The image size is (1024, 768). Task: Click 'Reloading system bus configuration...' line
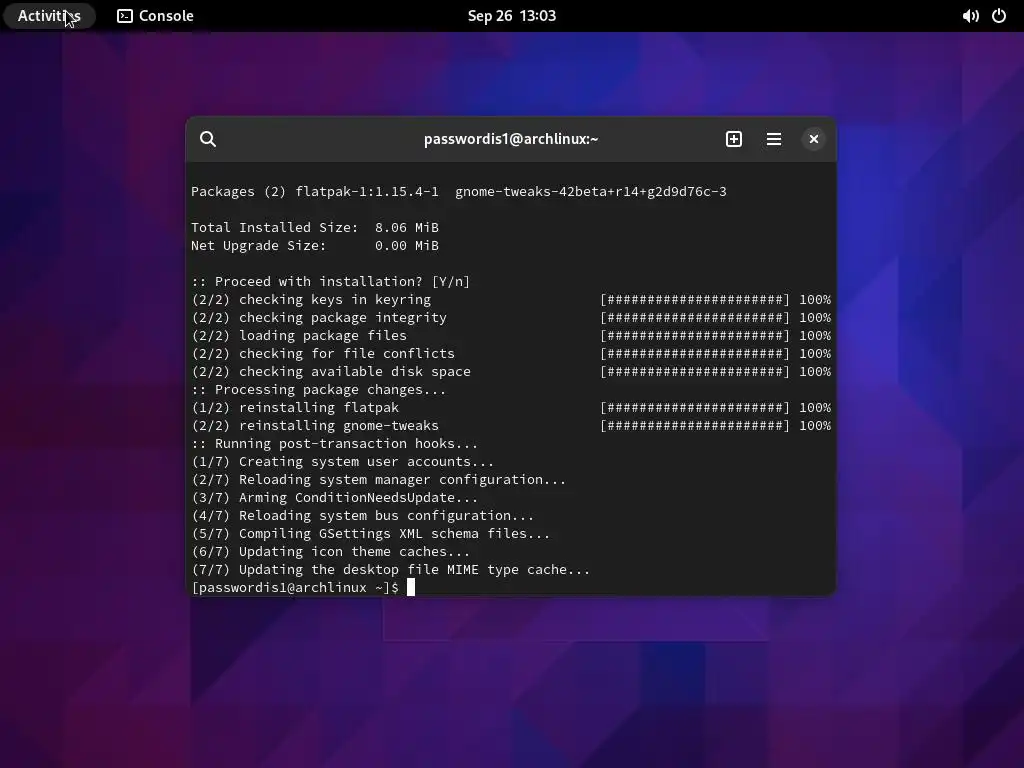362,515
